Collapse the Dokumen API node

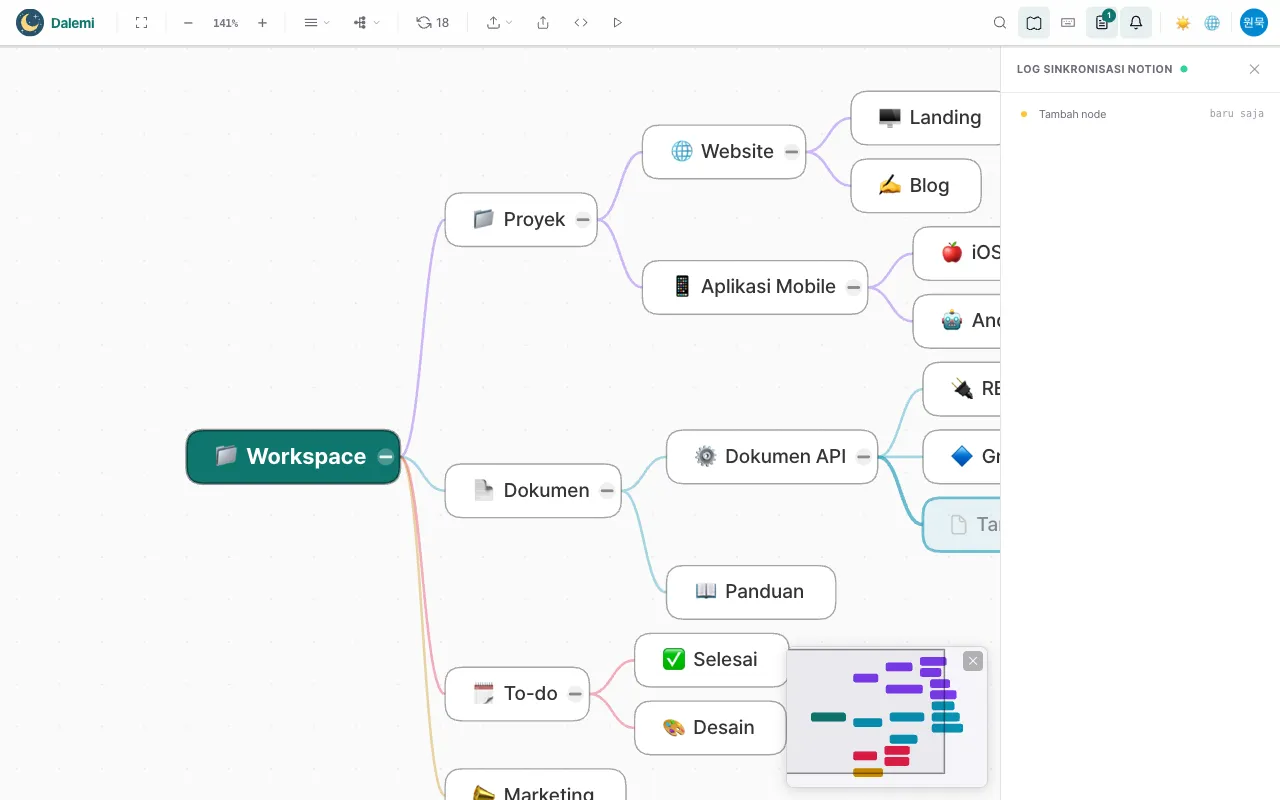[x=863, y=457]
